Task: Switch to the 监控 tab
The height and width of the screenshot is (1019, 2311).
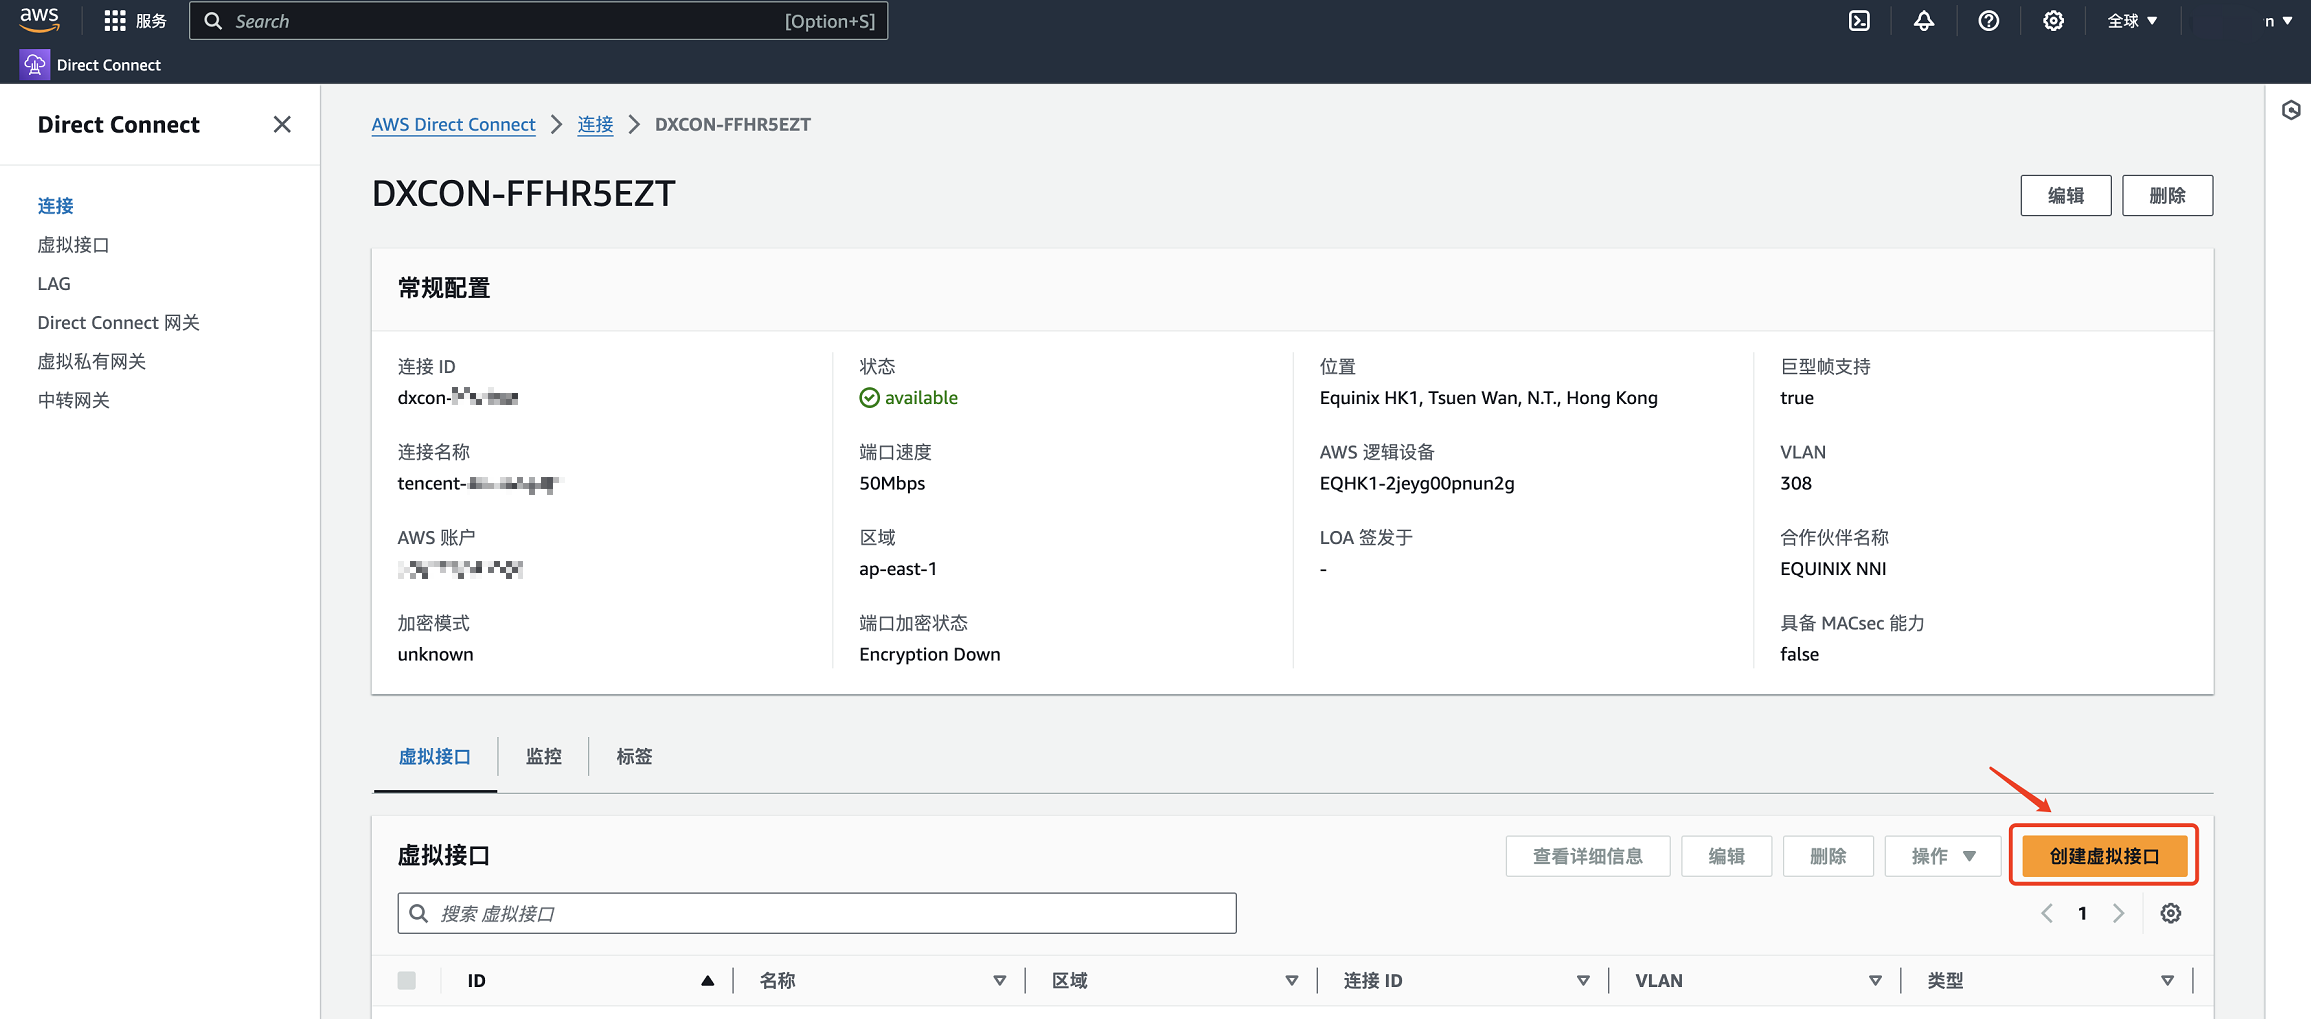Action: pos(544,757)
